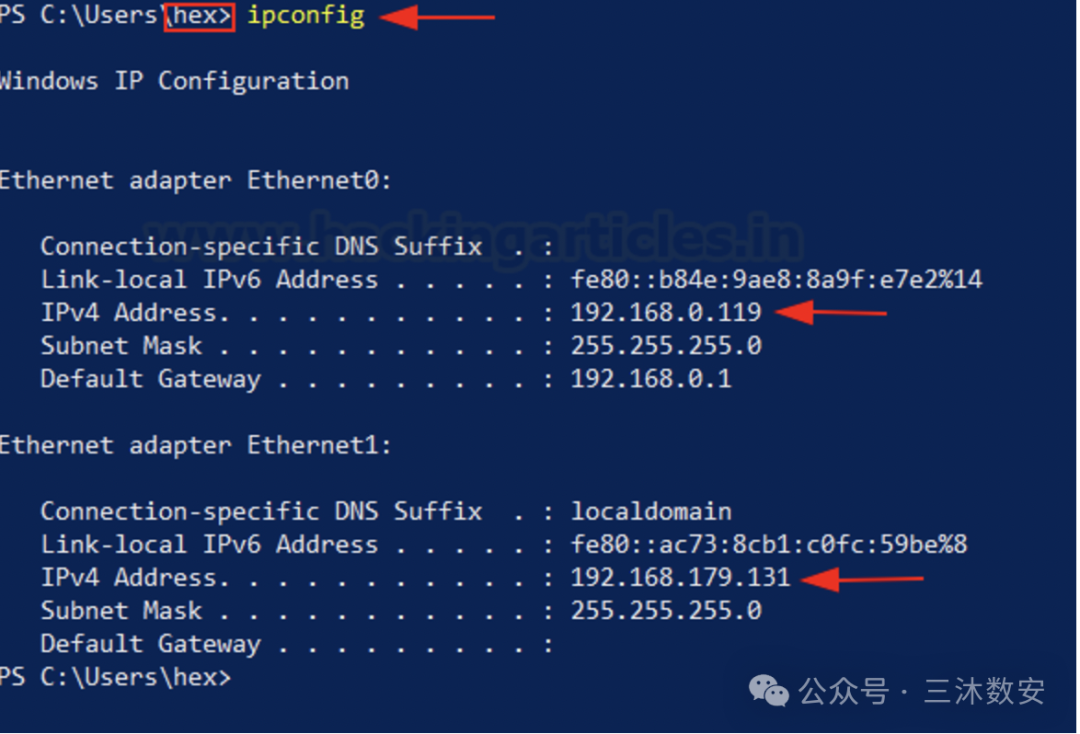1080x734 pixels.
Task: Click the IPv6 address ending in e7e2%14
Action: 776,280
